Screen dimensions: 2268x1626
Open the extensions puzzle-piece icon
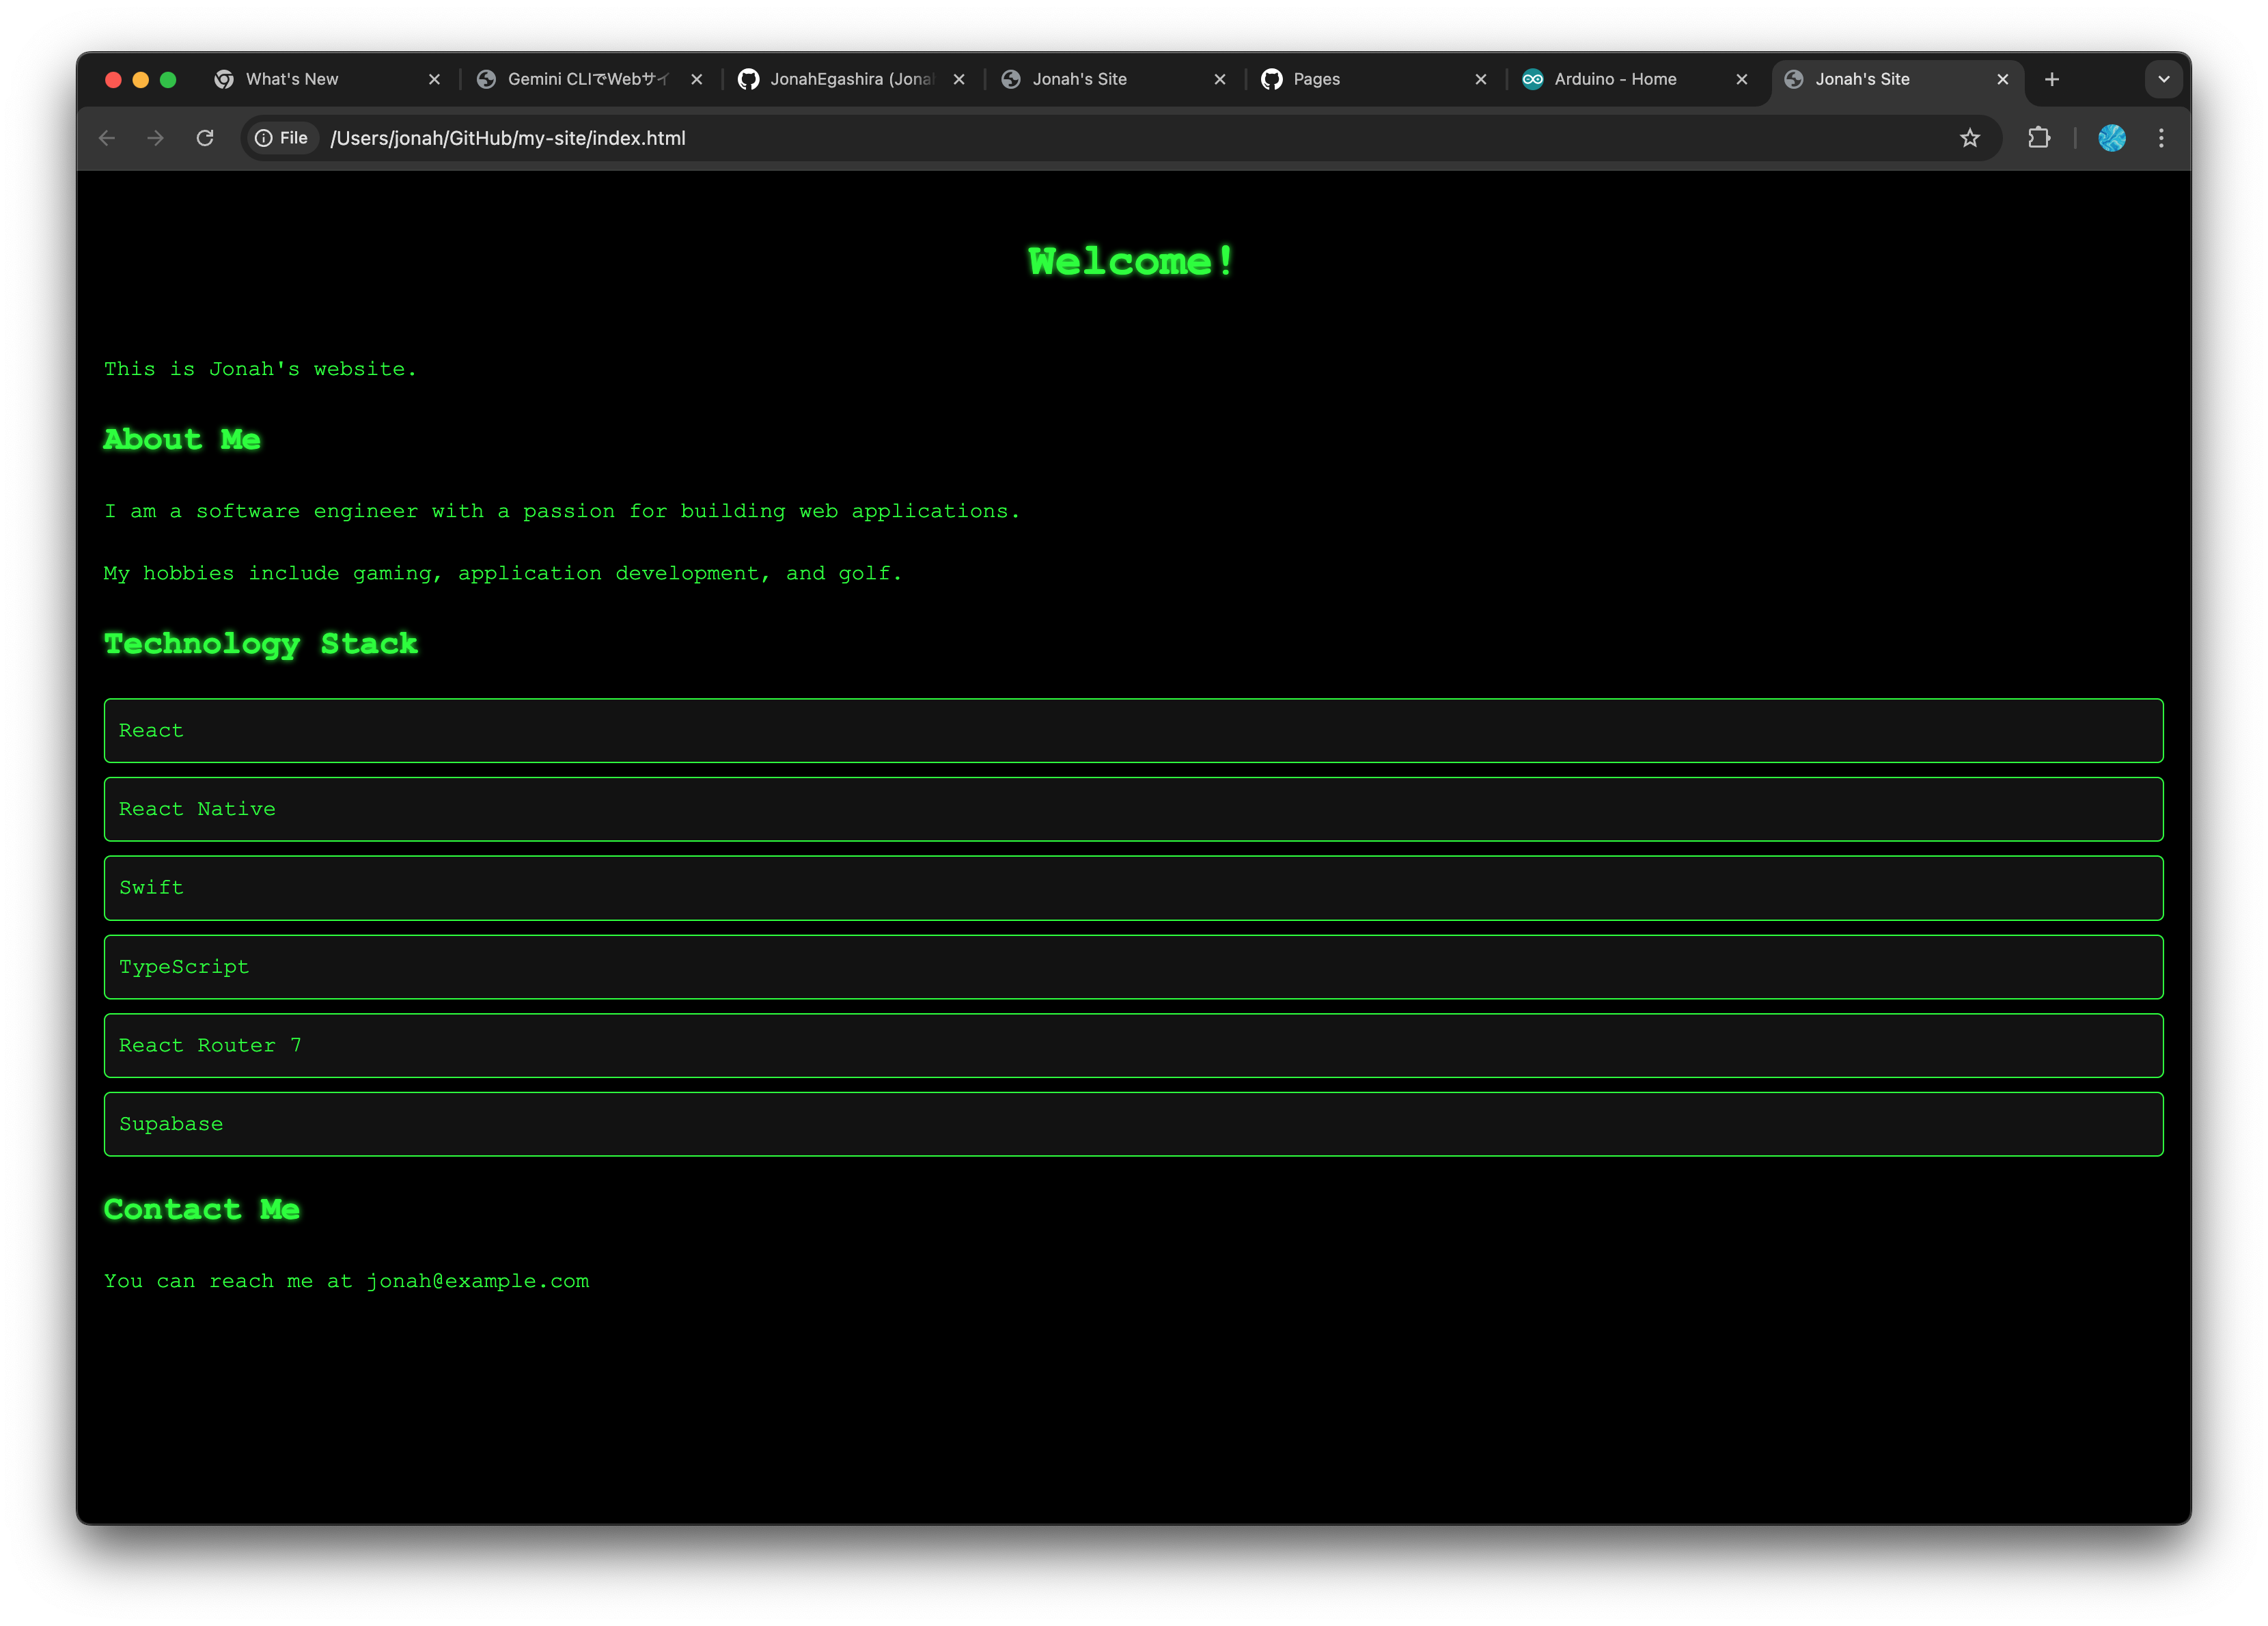pos(2040,138)
